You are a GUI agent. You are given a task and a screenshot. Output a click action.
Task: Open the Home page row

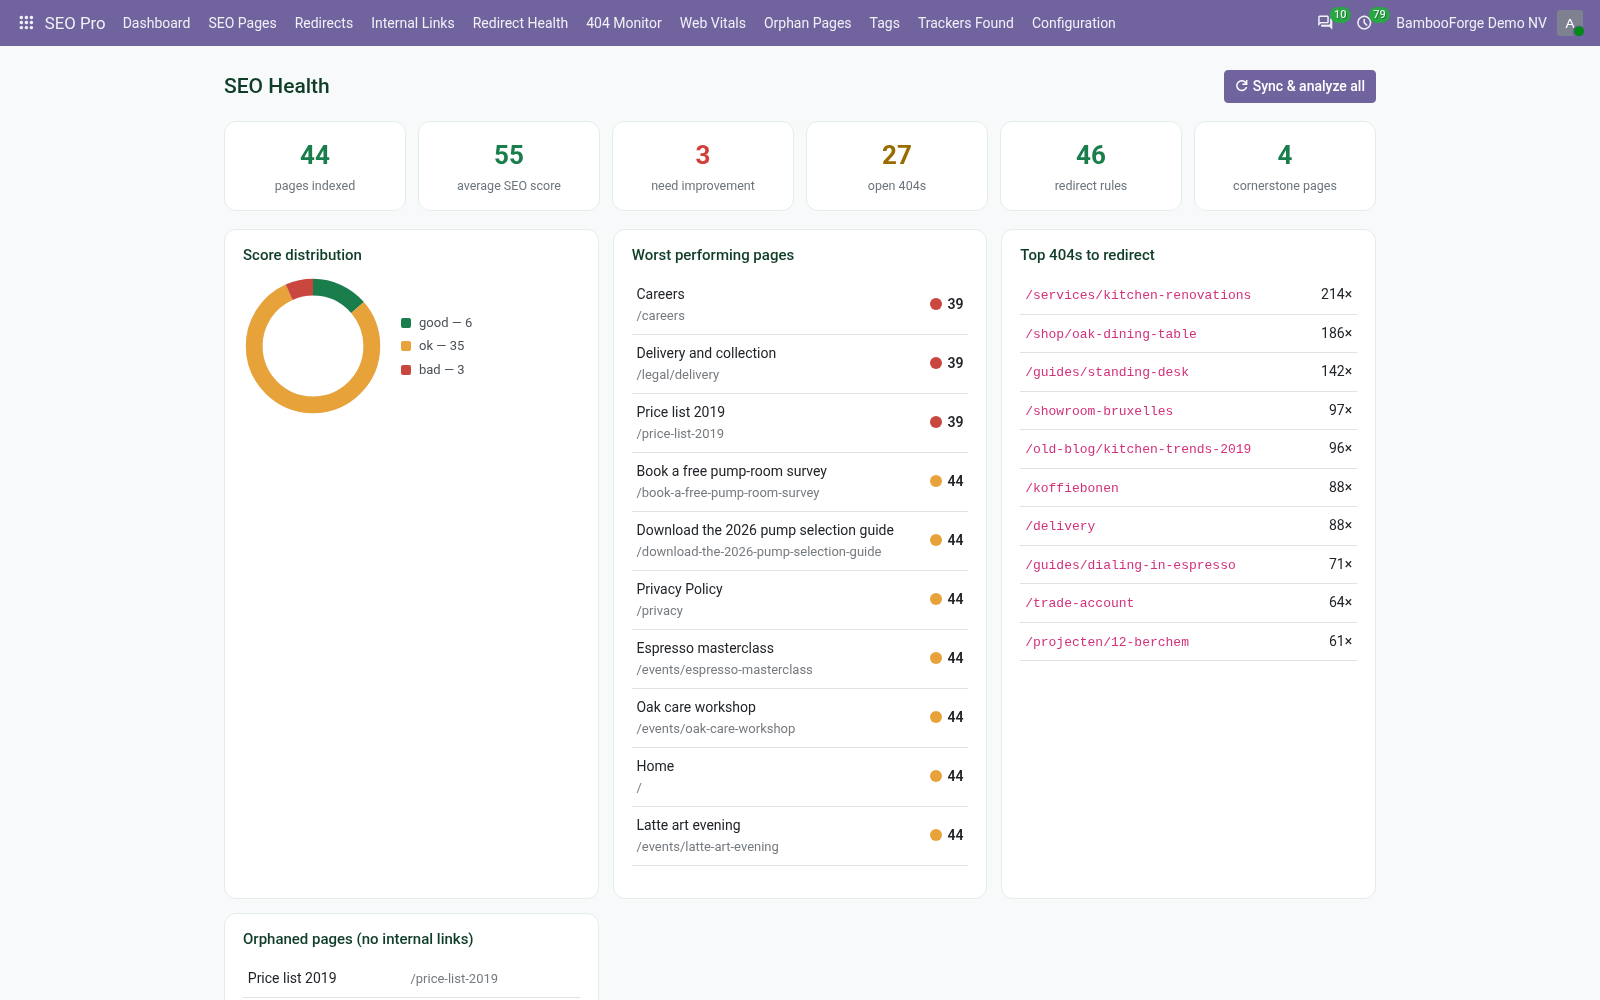(x=800, y=777)
